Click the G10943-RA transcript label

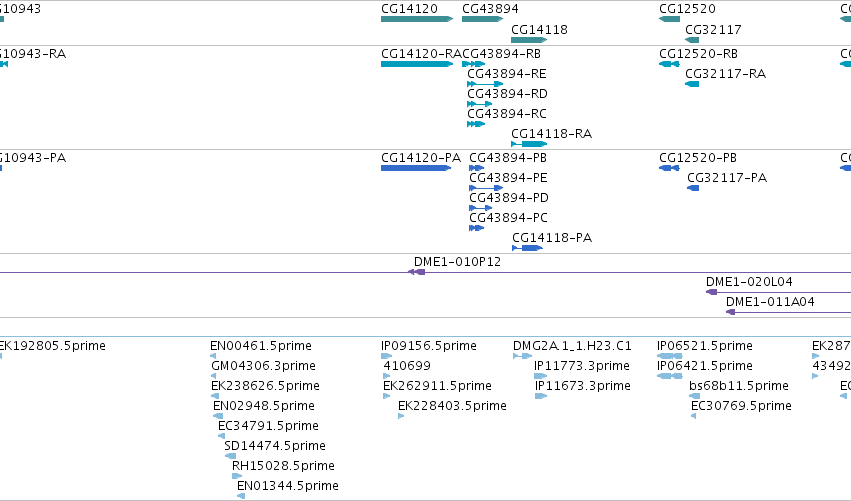[33, 54]
